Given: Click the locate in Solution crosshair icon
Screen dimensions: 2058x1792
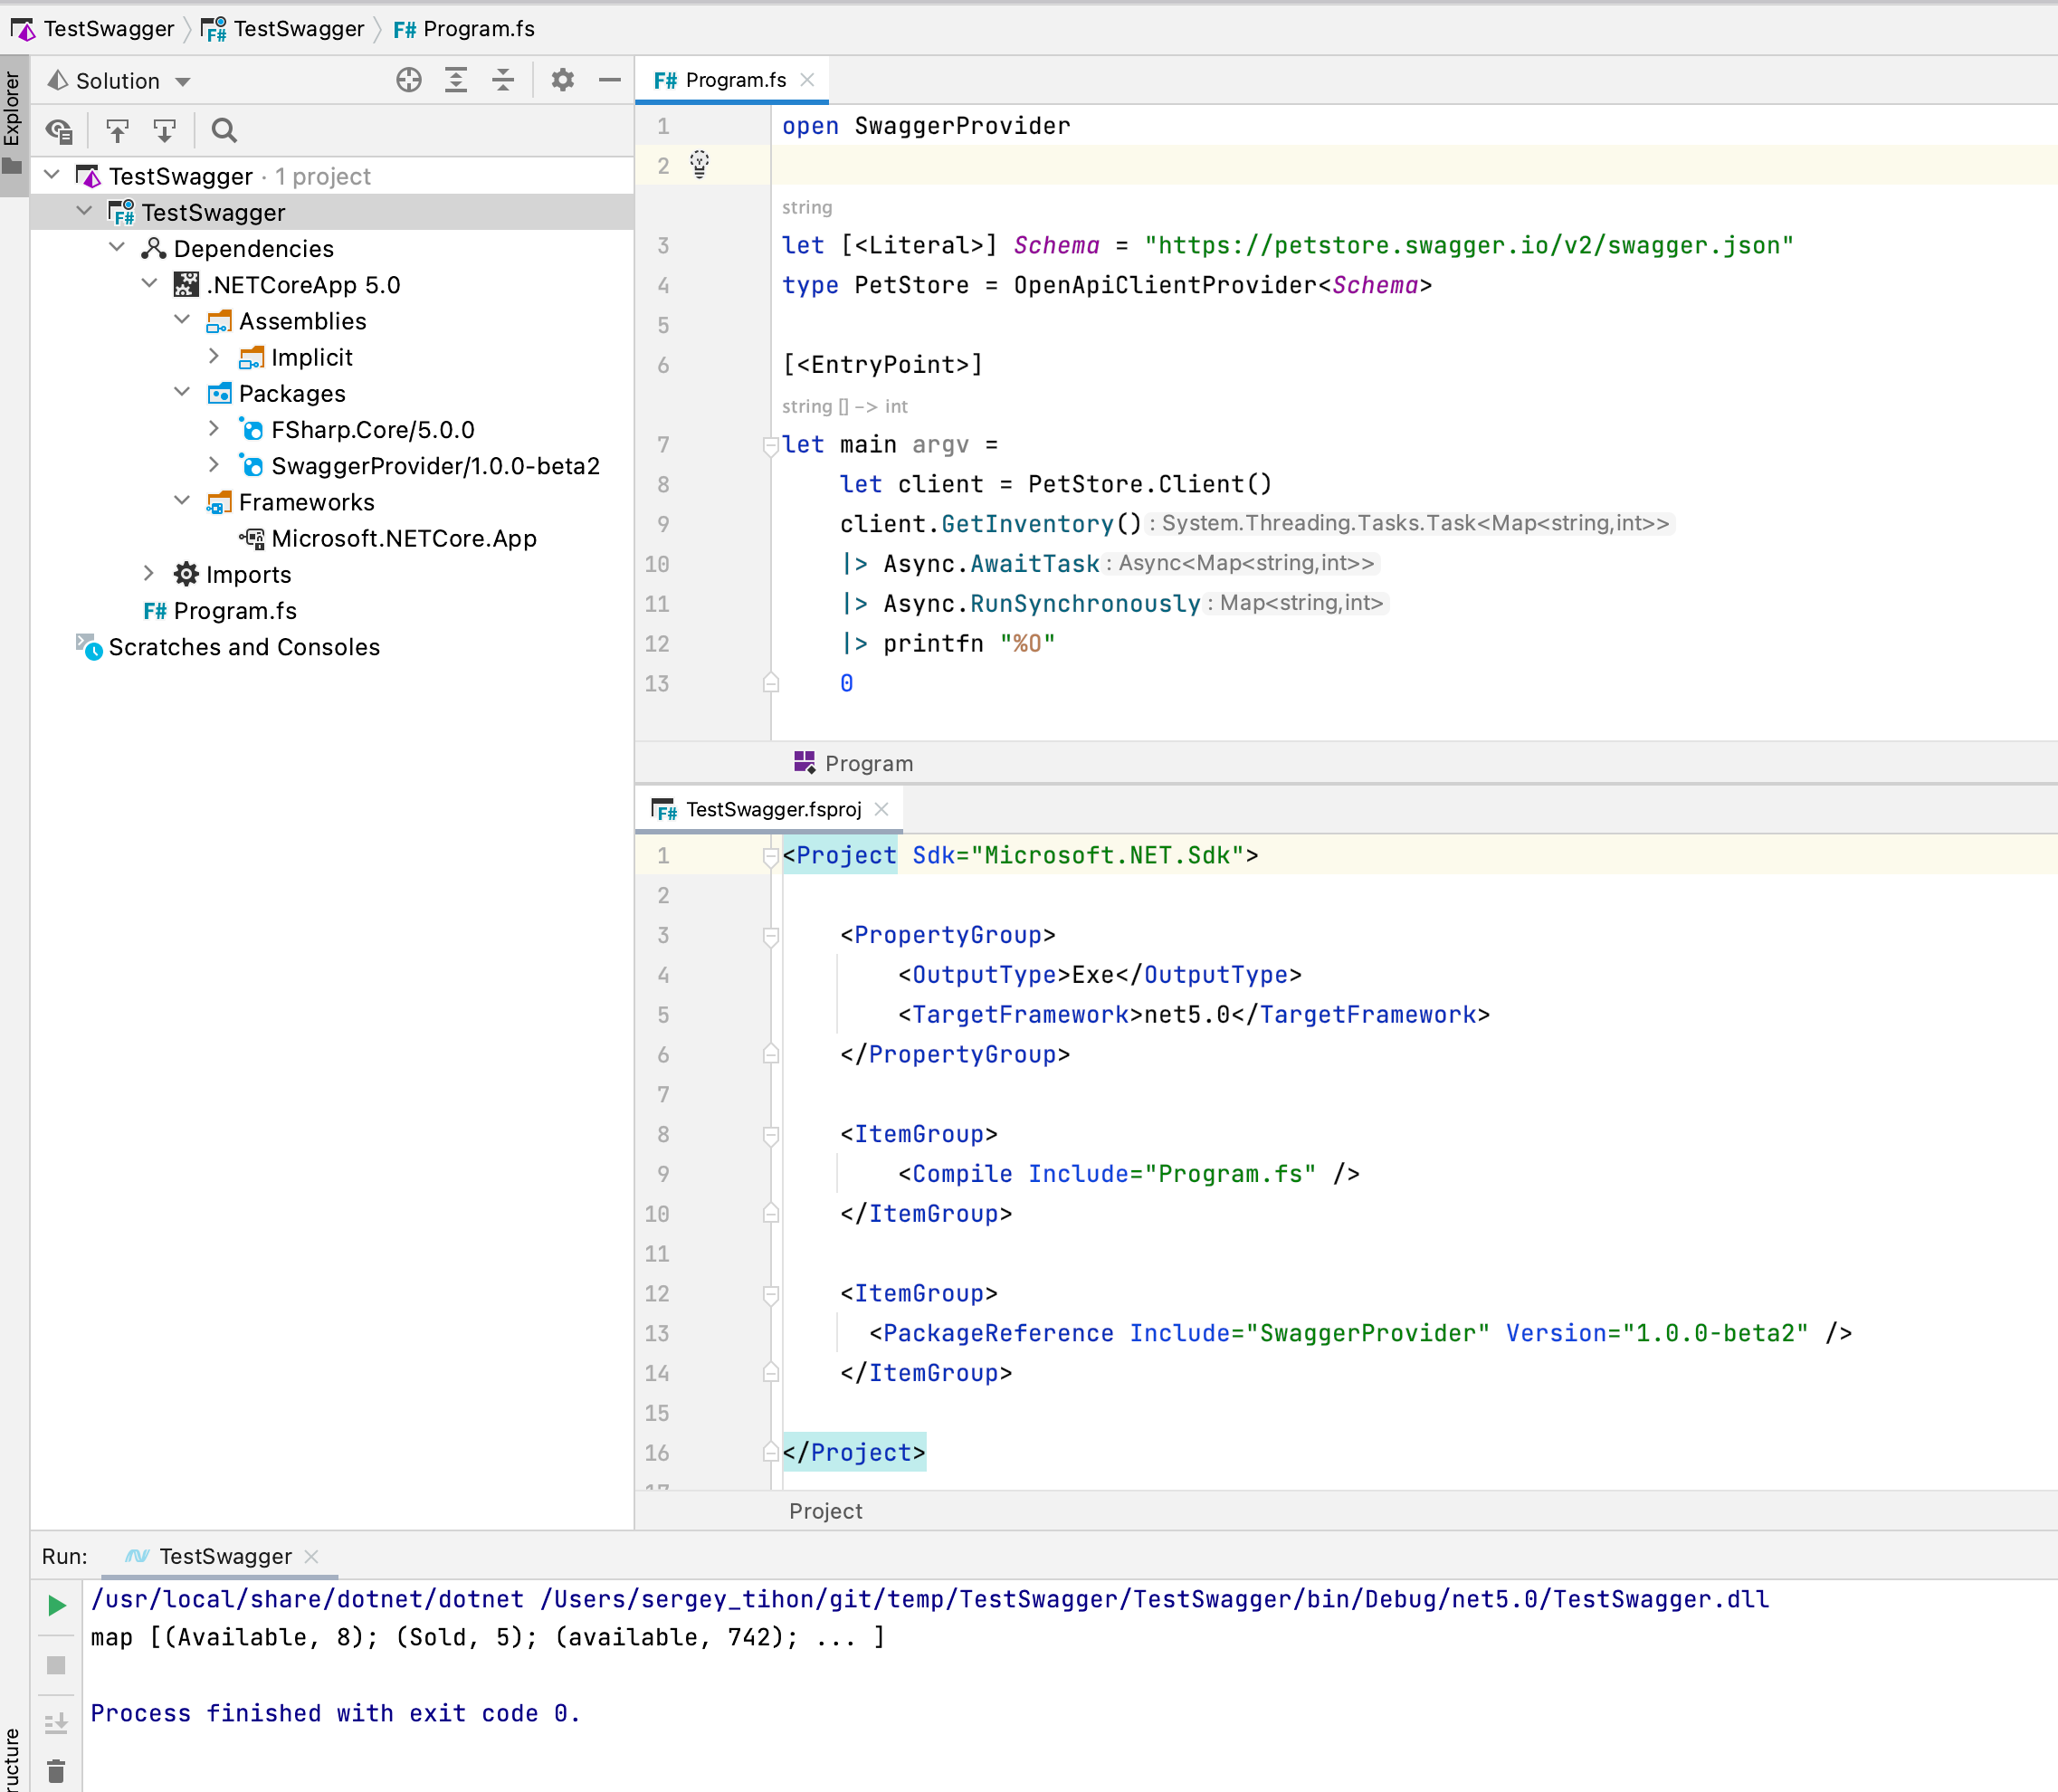Looking at the screenshot, I should coord(408,80).
